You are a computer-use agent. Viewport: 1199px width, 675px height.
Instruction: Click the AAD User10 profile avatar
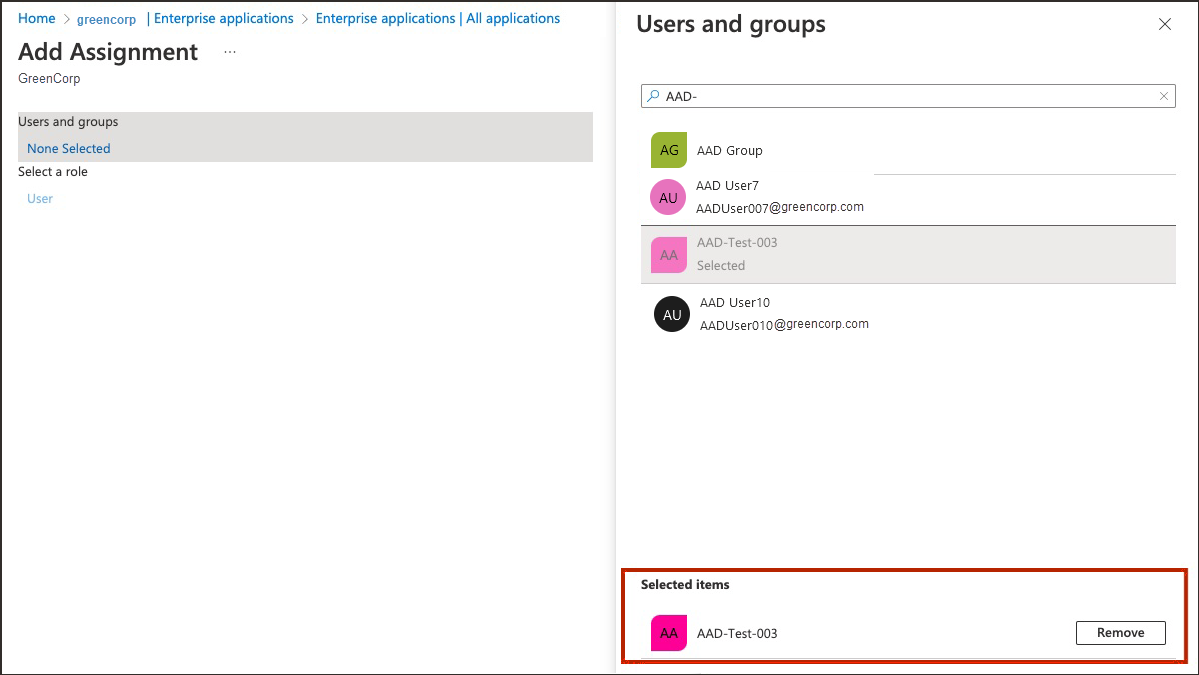[670, 314]
